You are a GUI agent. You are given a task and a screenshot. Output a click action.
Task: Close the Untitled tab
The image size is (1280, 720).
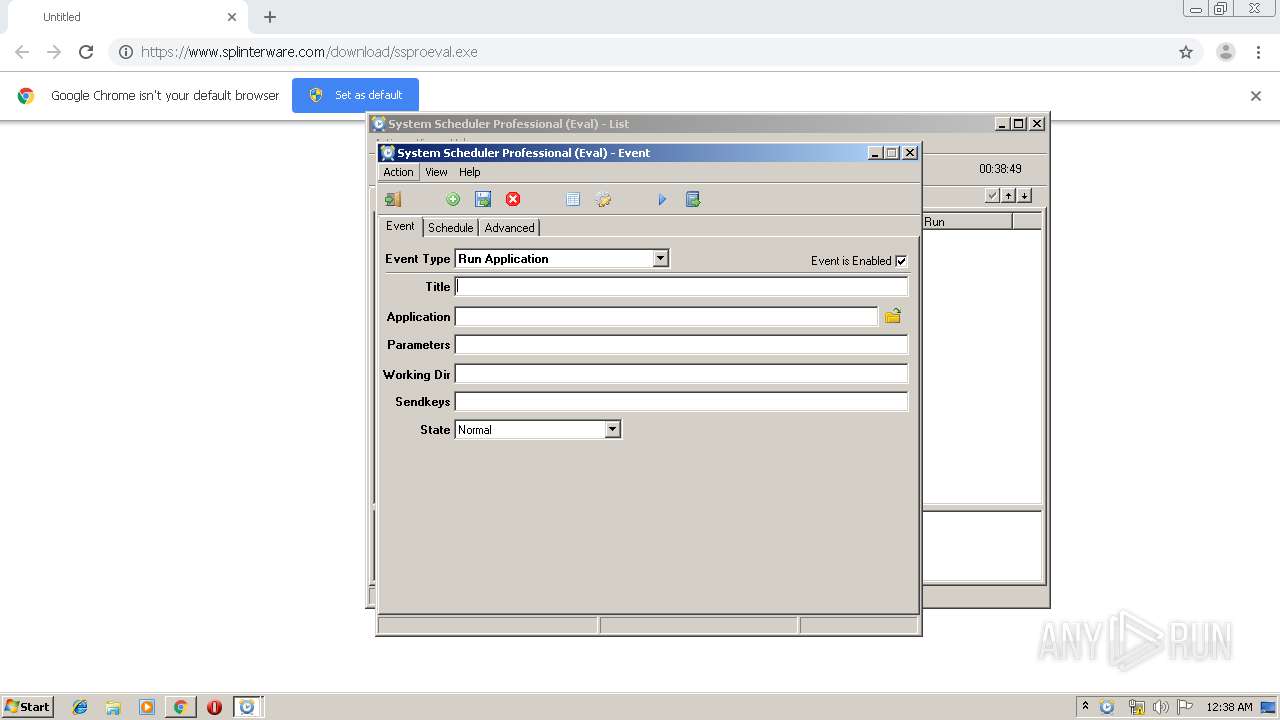tap(232, 17)
